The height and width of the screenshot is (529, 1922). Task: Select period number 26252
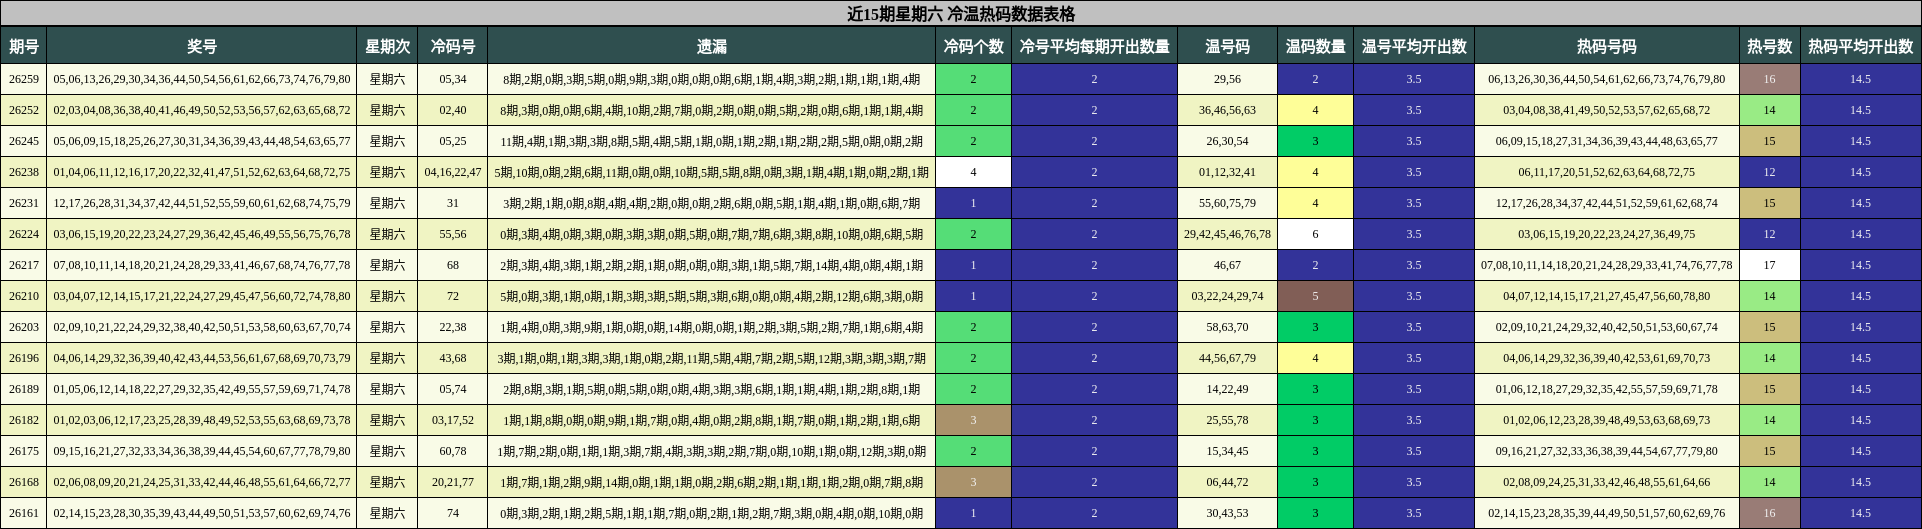(24, 110)
